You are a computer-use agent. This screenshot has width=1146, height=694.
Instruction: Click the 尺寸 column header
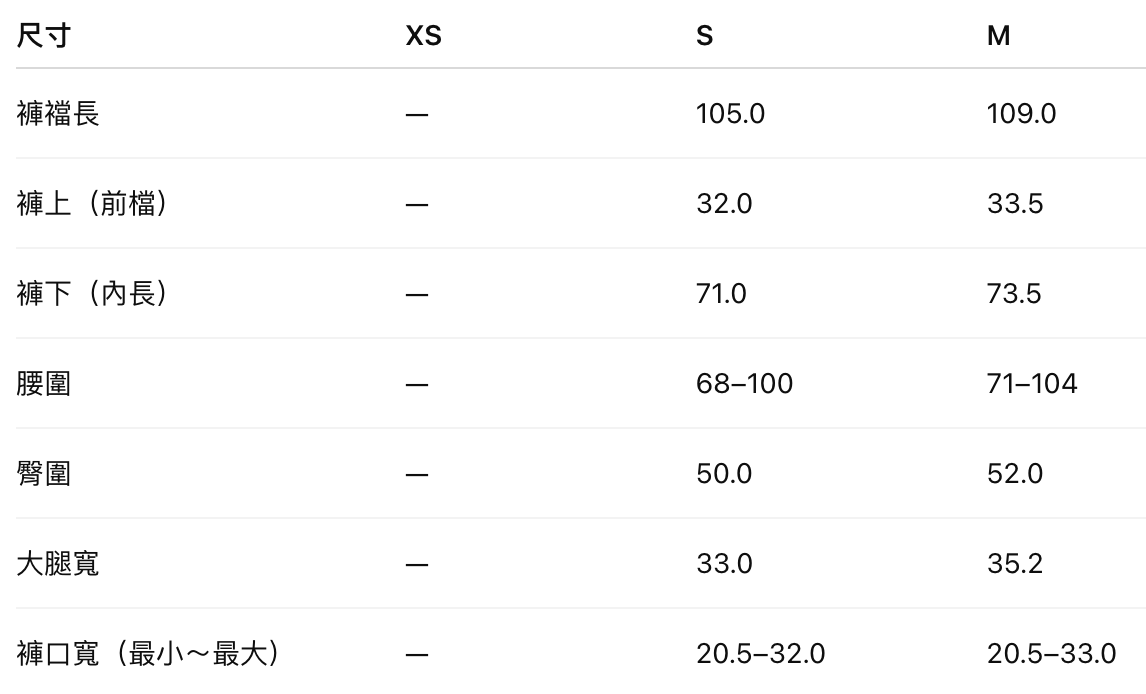click(x=44, y=36)
